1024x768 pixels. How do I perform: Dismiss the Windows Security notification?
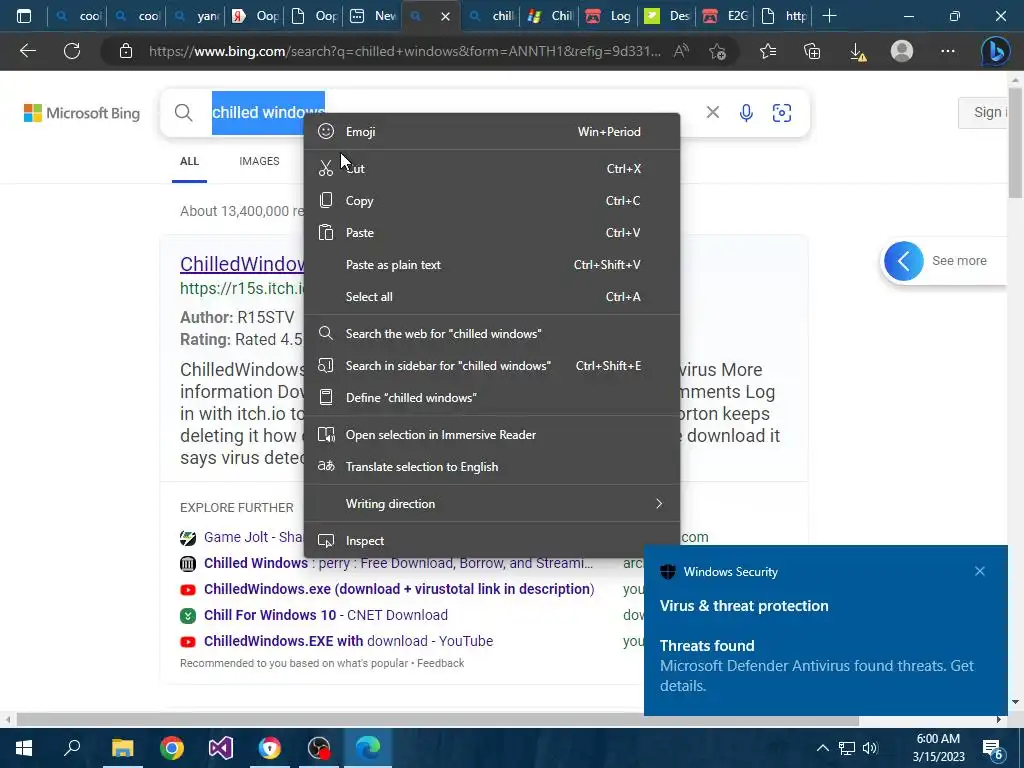tap(980, 571)
